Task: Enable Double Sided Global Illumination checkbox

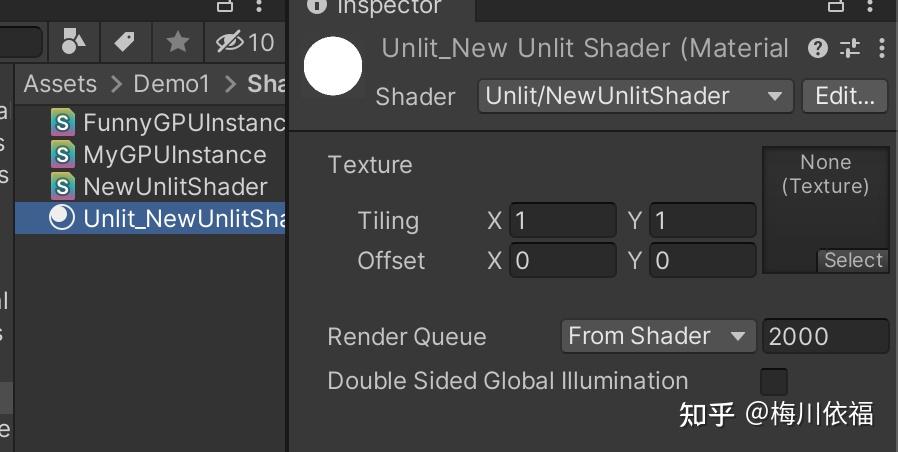Action: tap(773, 381)
